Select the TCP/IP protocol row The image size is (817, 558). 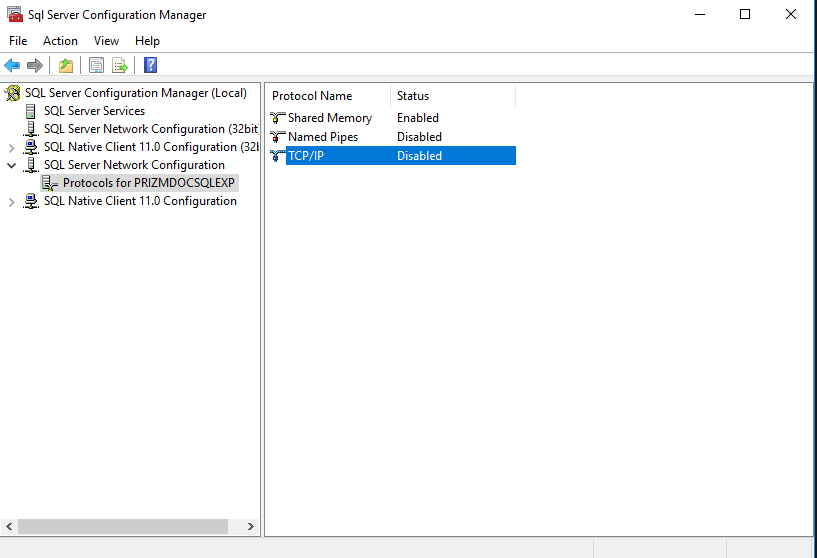393,155
